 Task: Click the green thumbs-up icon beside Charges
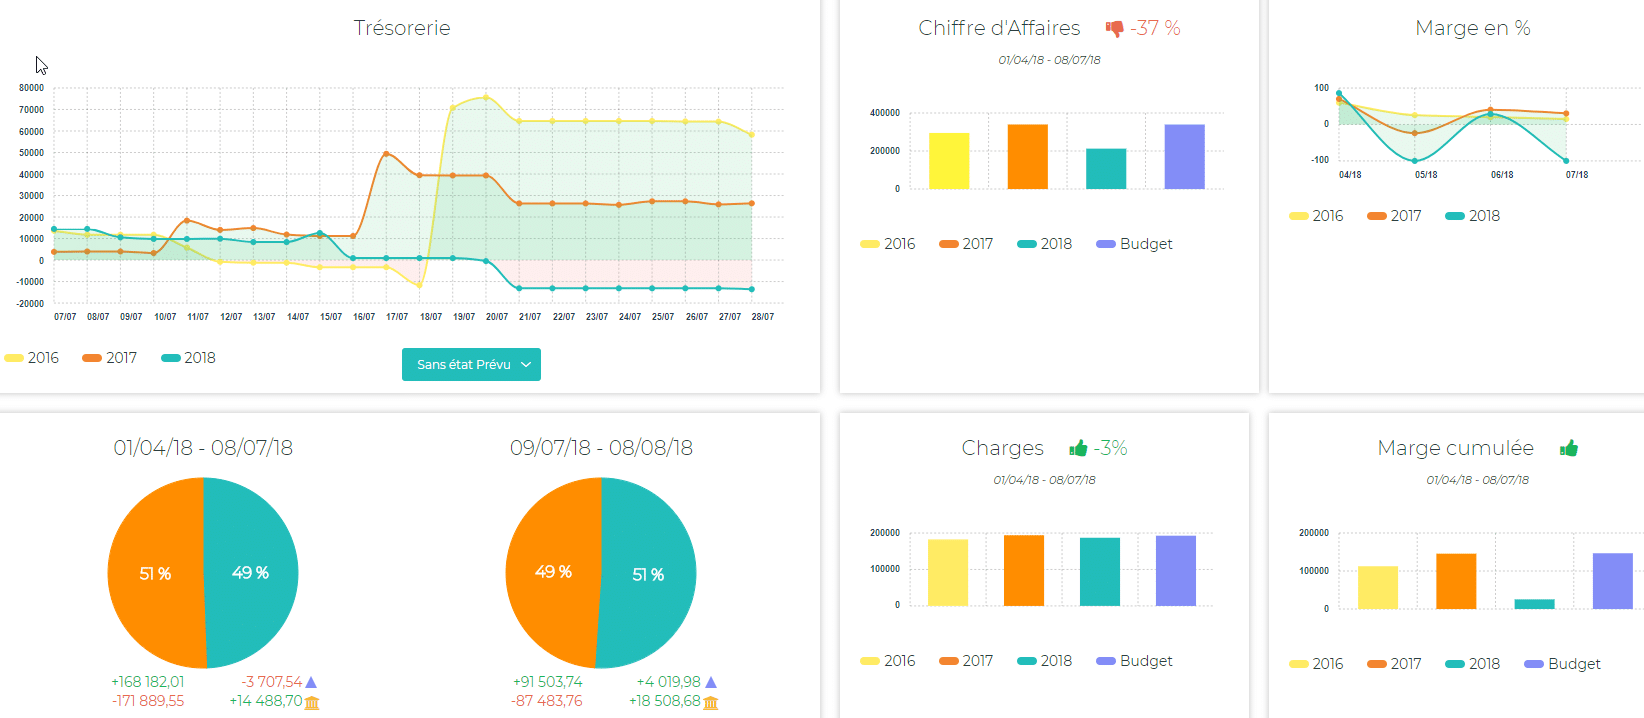pos(1078,448)
